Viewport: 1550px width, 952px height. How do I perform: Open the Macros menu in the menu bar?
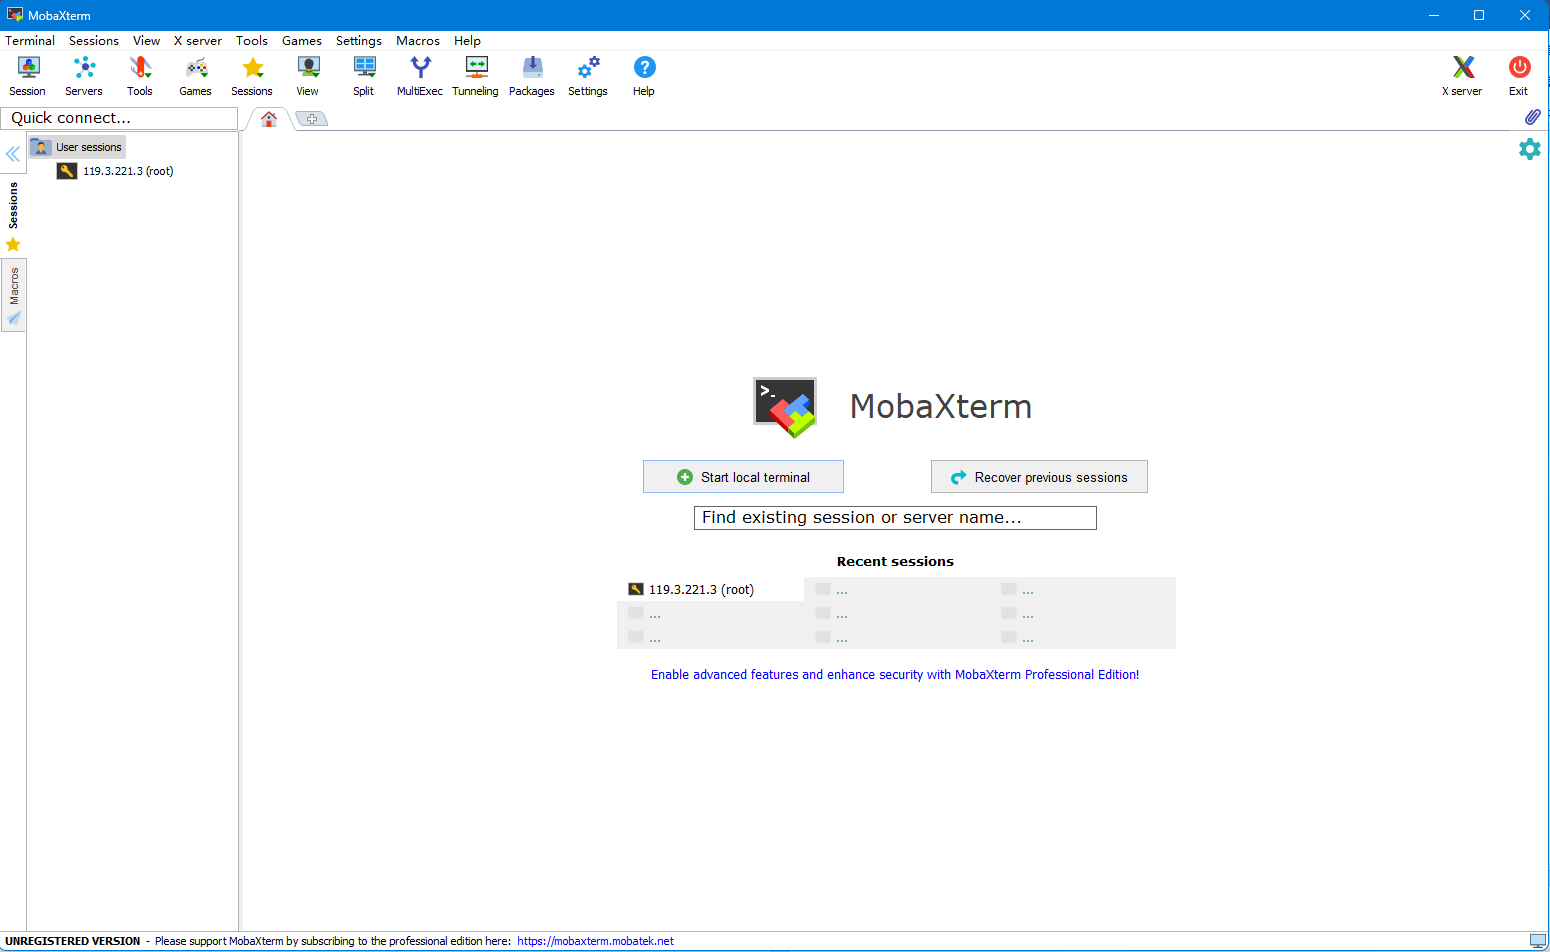click(418, 41)
